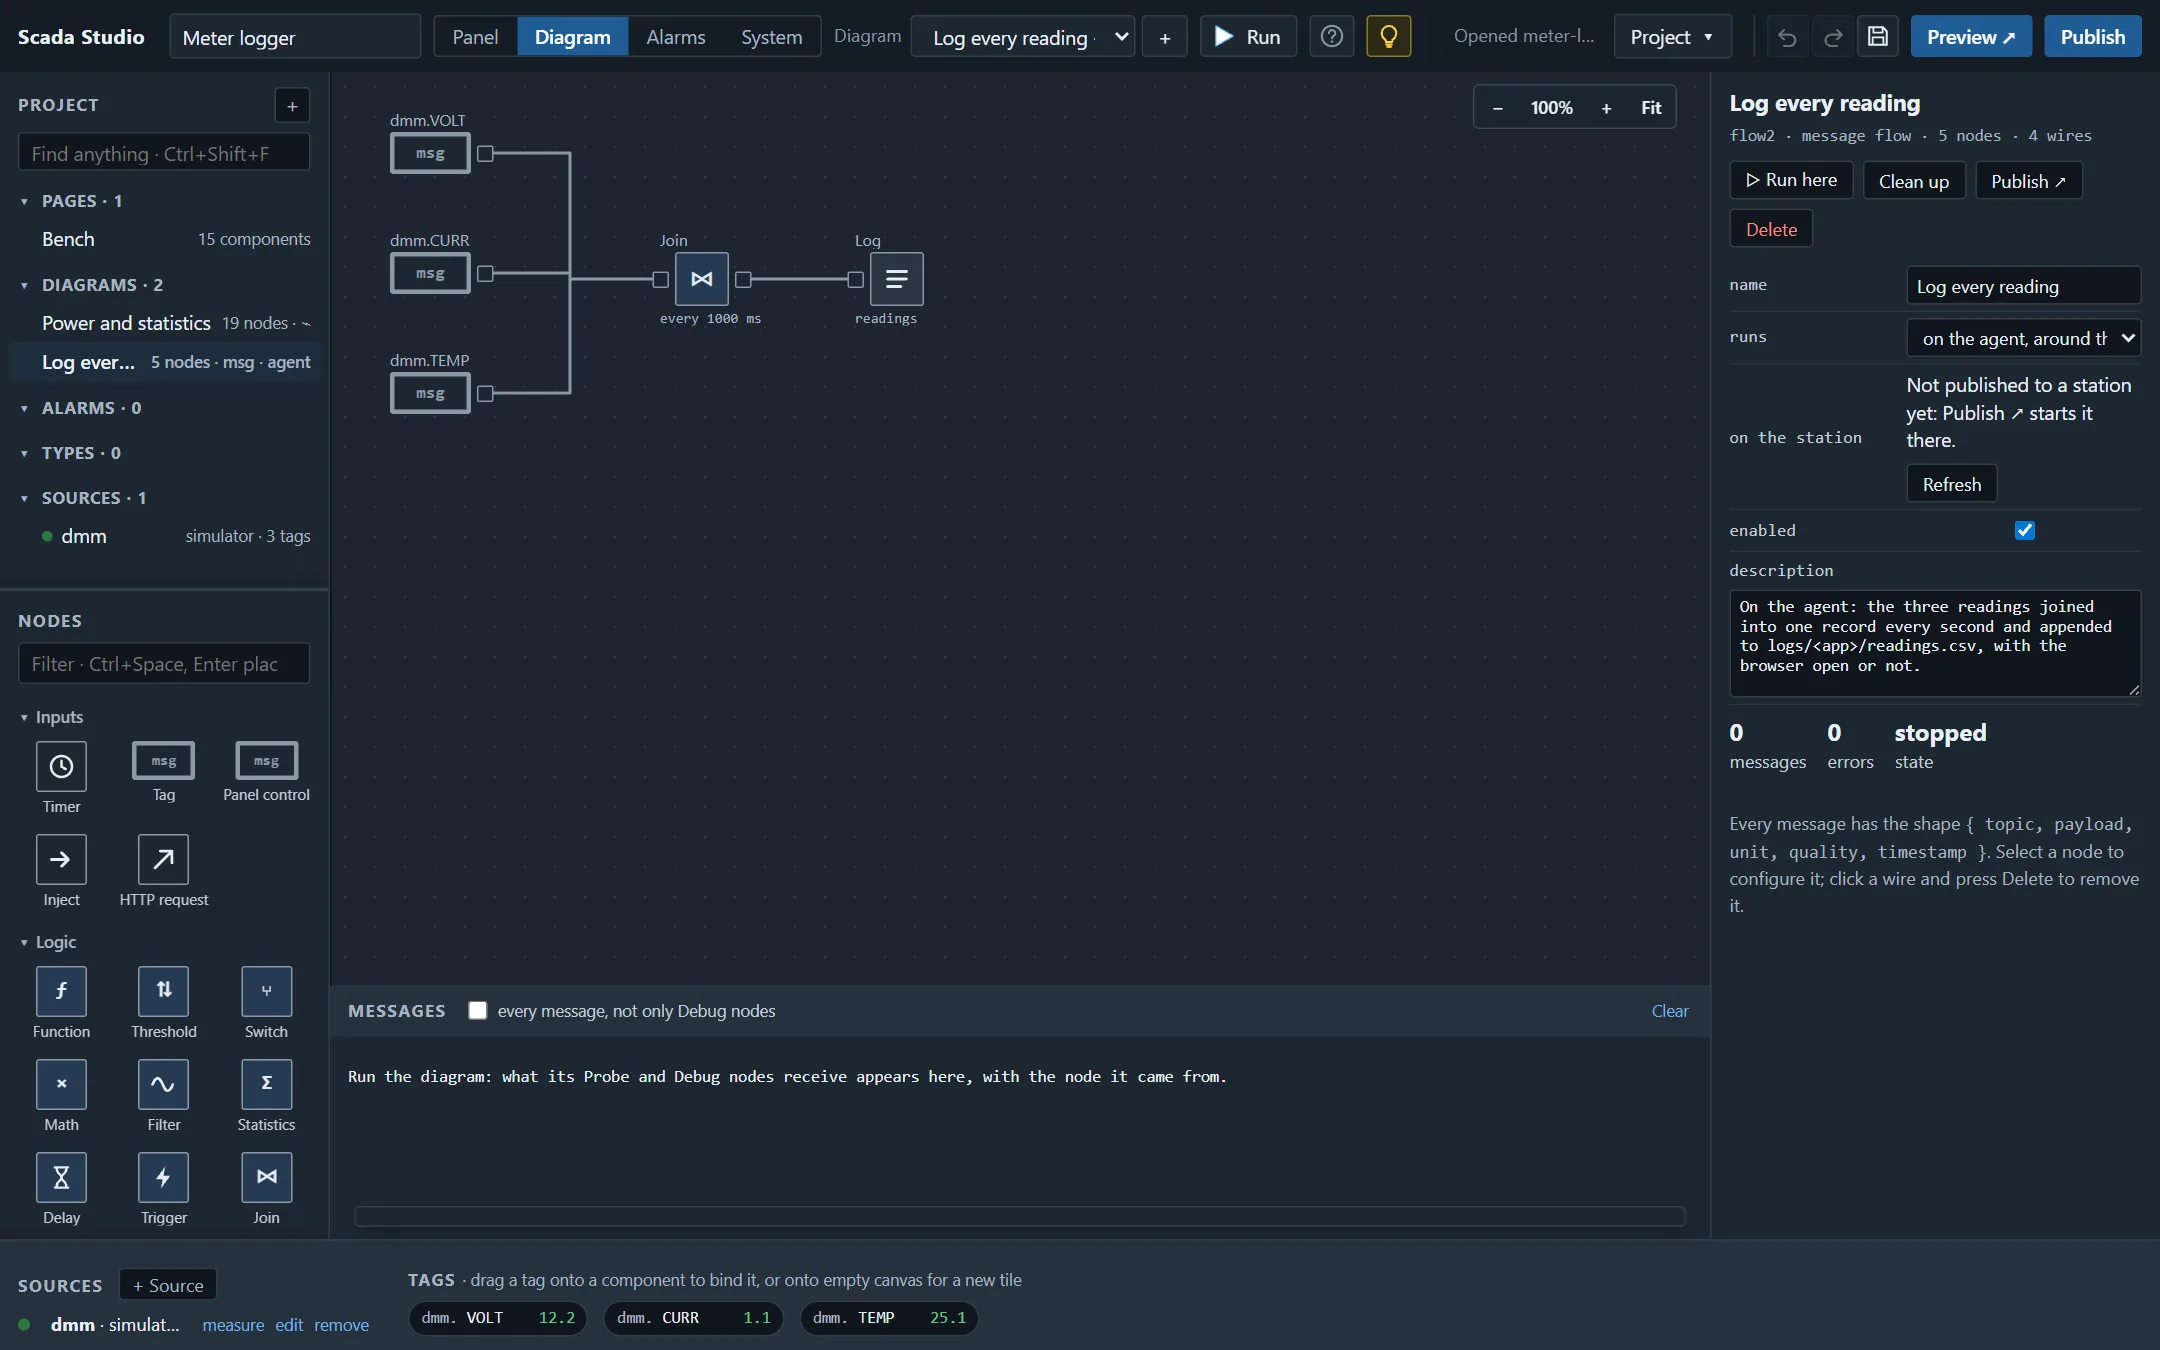Delete the diagram with Delete button
Viewport: 2160px width, 1350px height.
1771,229
